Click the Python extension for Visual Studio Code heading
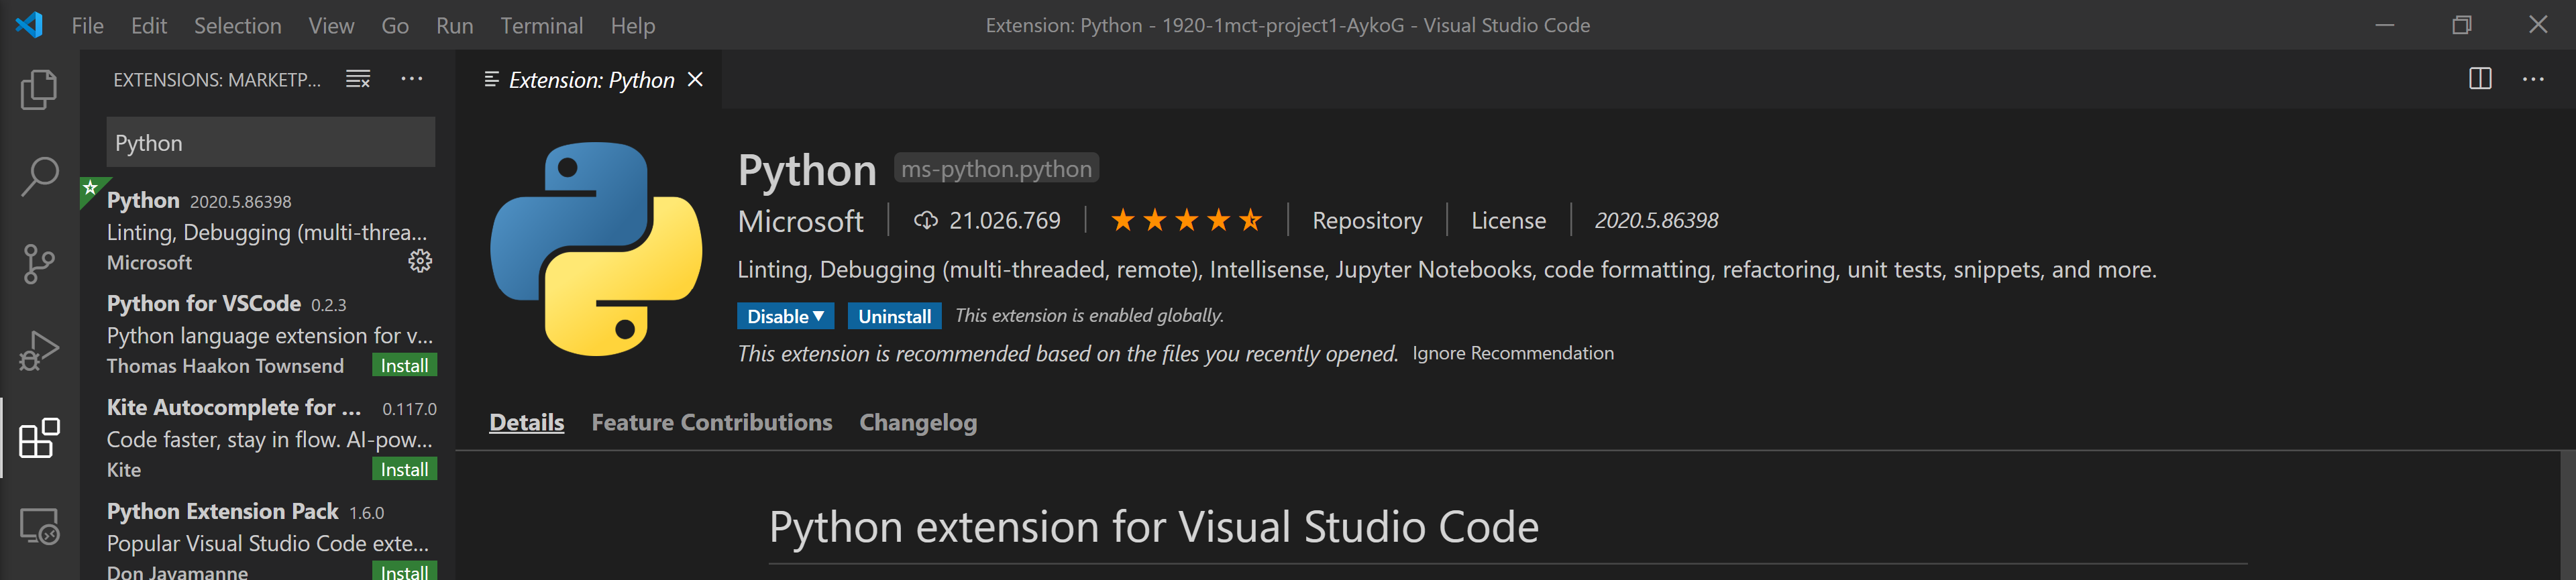 tap(1153, 527)
